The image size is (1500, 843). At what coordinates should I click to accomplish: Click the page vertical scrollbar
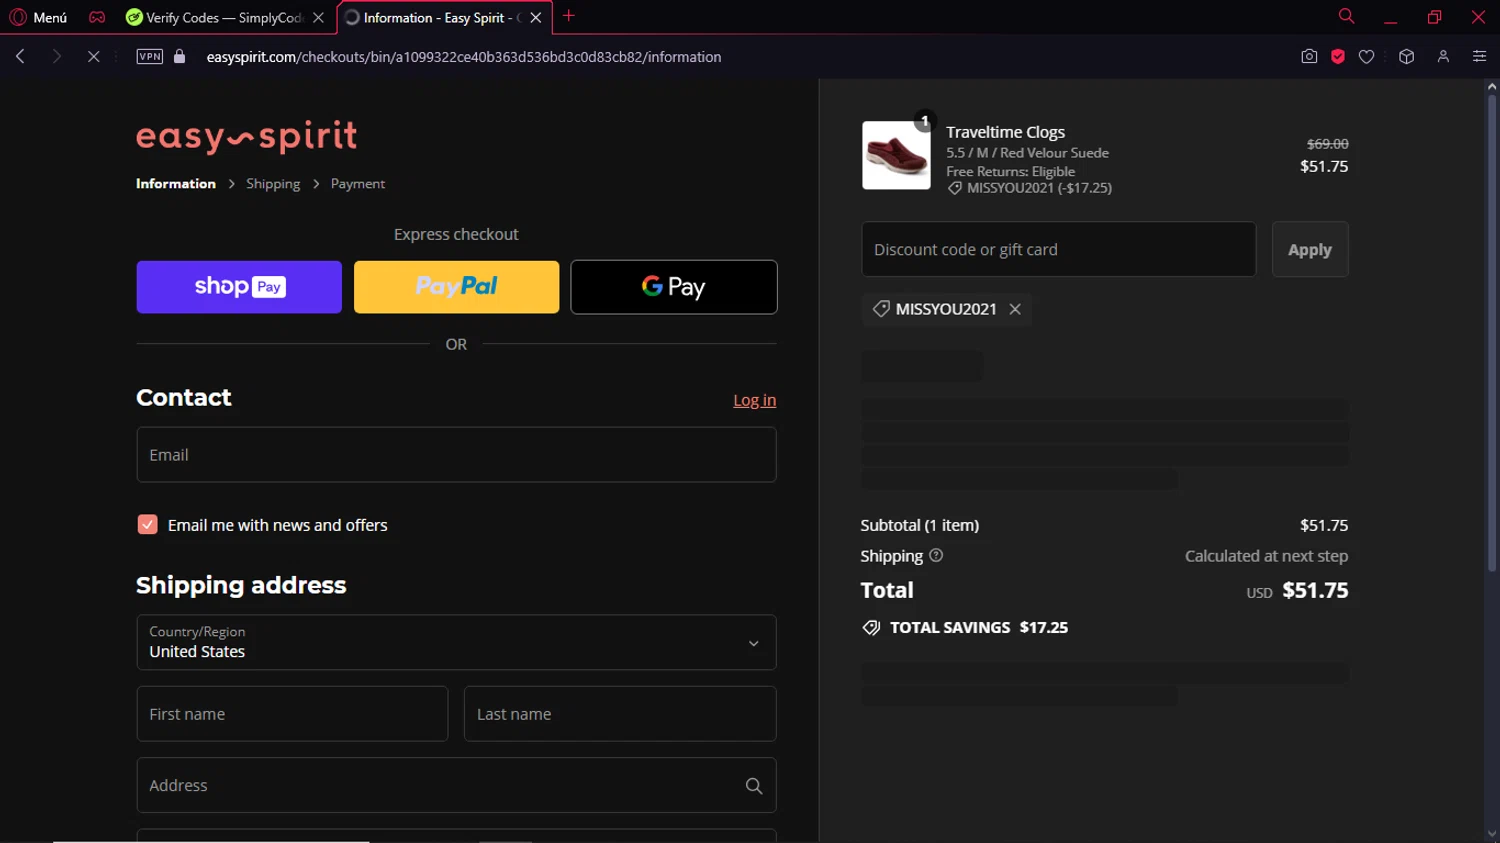pyautogui.click(x=1491, y=332)
